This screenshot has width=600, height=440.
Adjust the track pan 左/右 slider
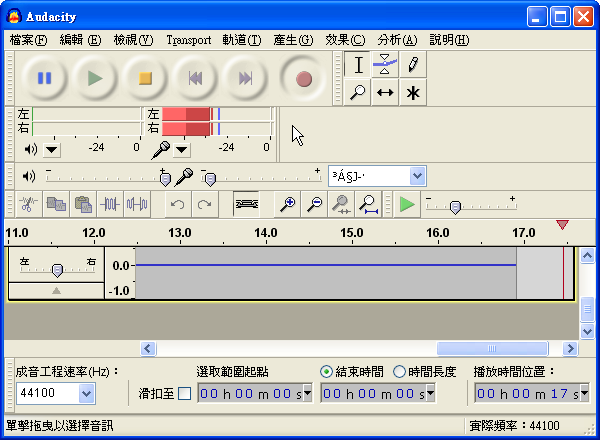tap(57, 270)
